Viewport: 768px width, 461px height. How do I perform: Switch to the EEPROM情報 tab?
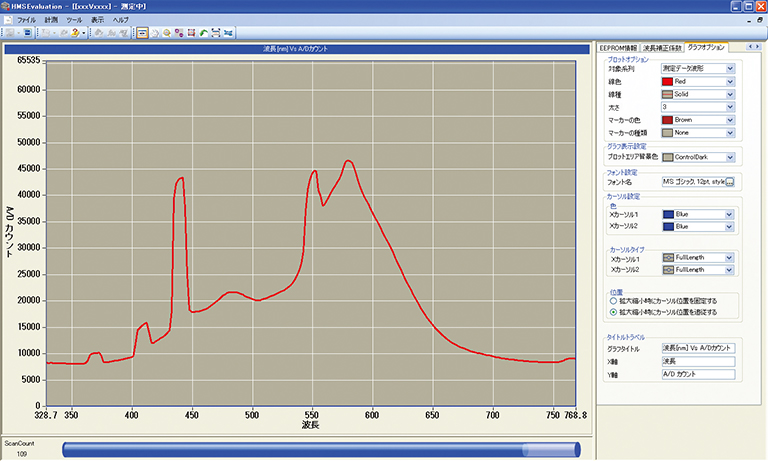pos(619,48)
